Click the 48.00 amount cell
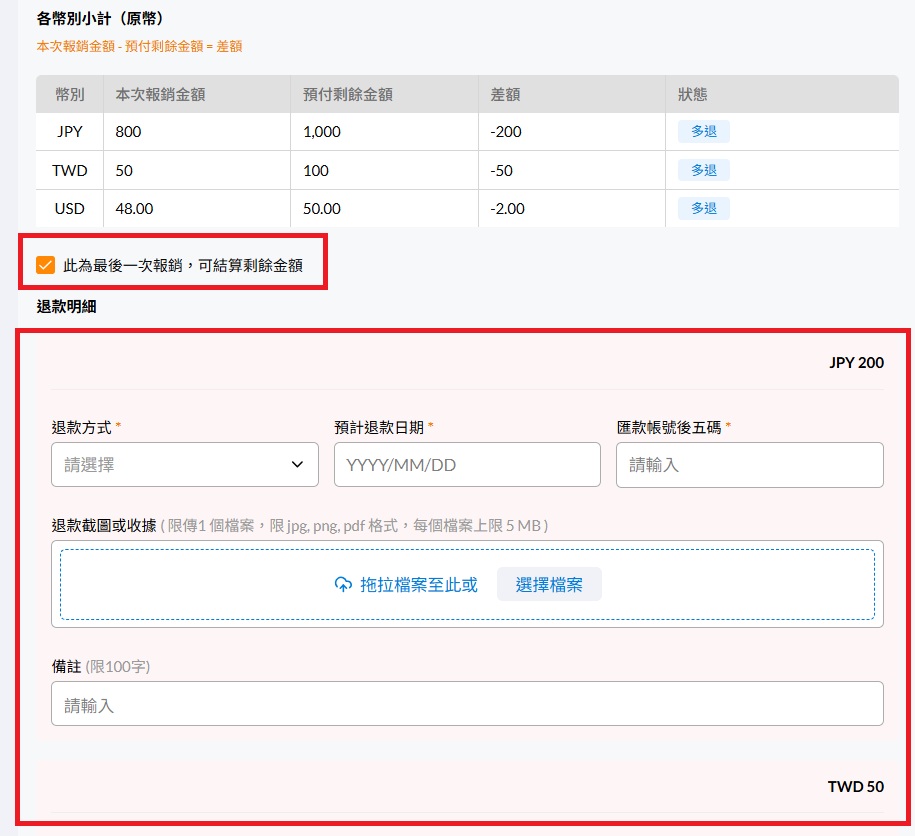This screenshot has height=836, width=915. tap(197, 208)
